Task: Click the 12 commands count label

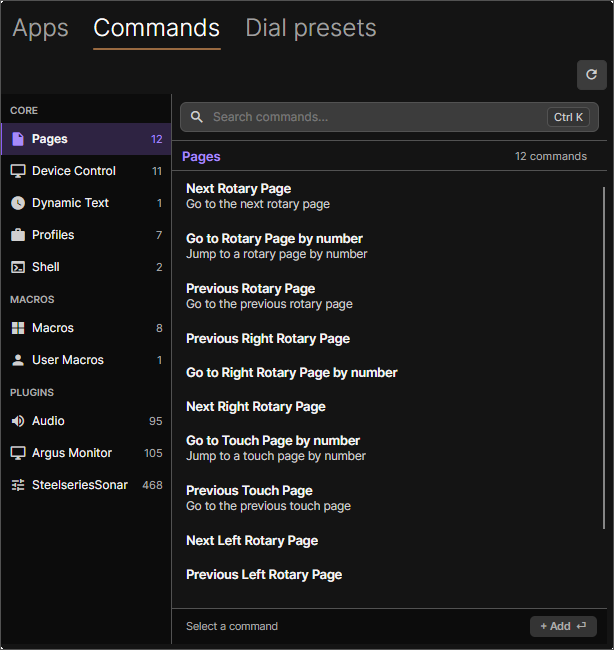Action: click(x=551, y=156)
